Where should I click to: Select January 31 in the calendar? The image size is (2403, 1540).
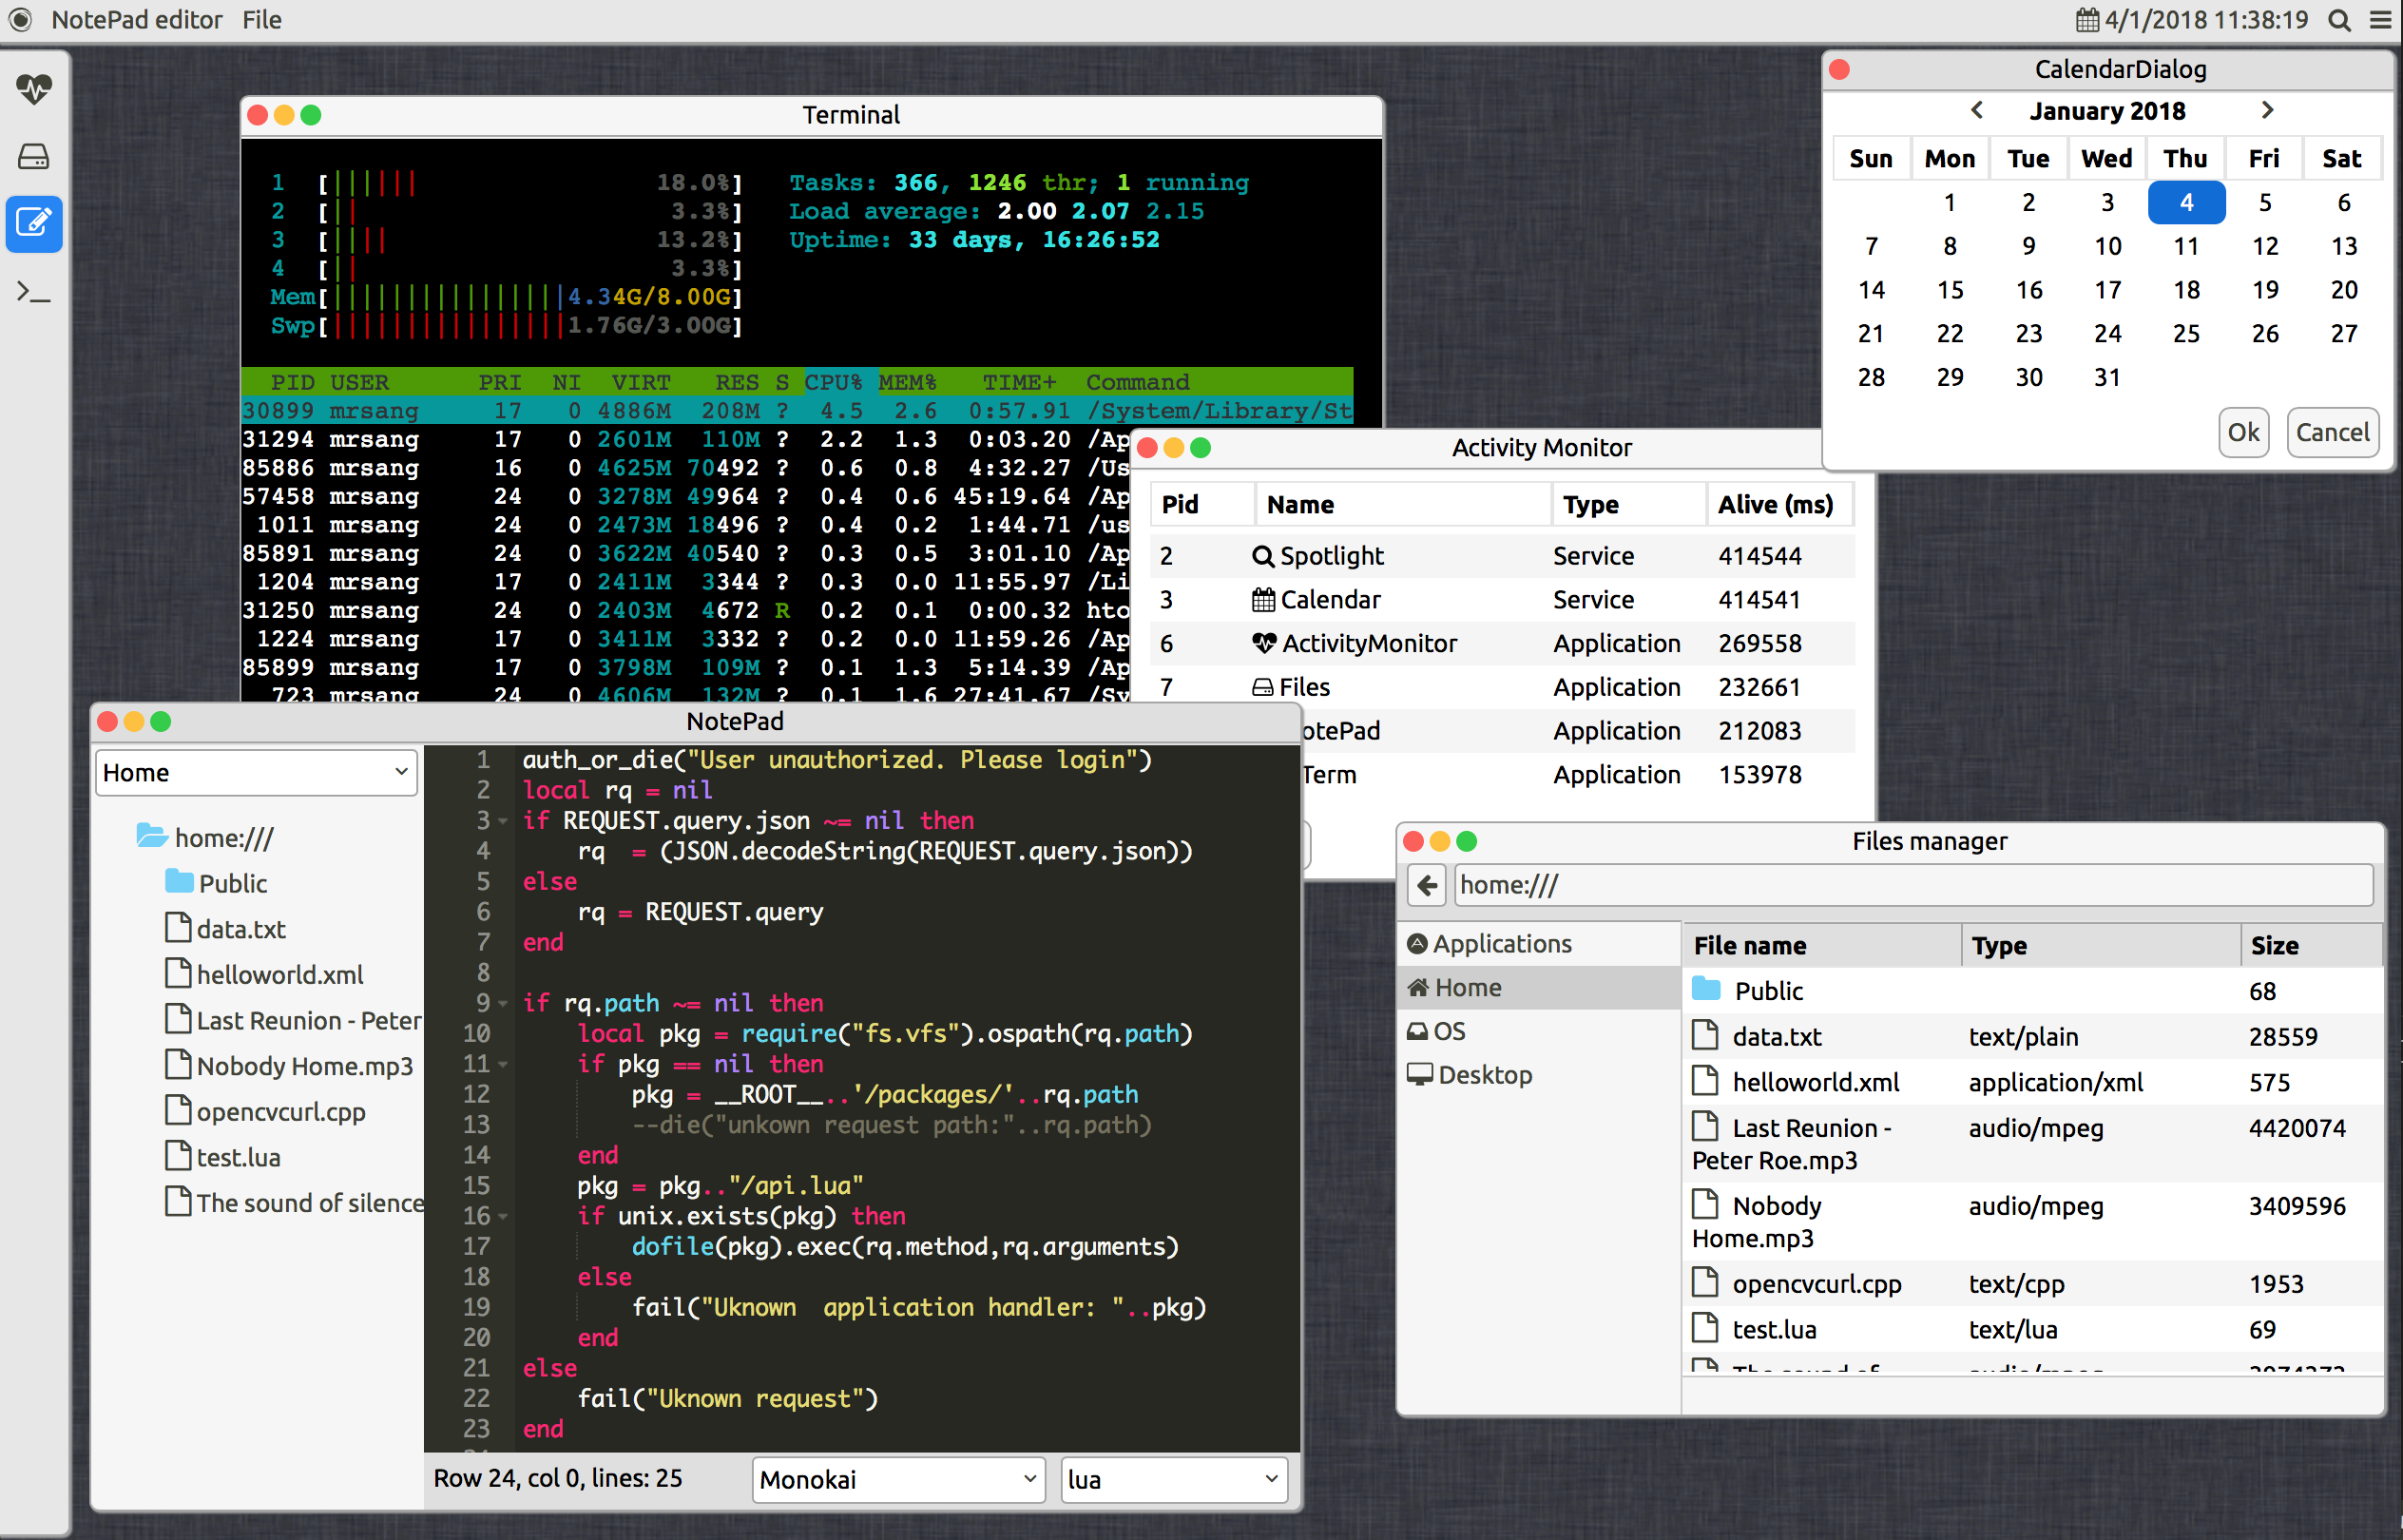(x=2107, y=378)
